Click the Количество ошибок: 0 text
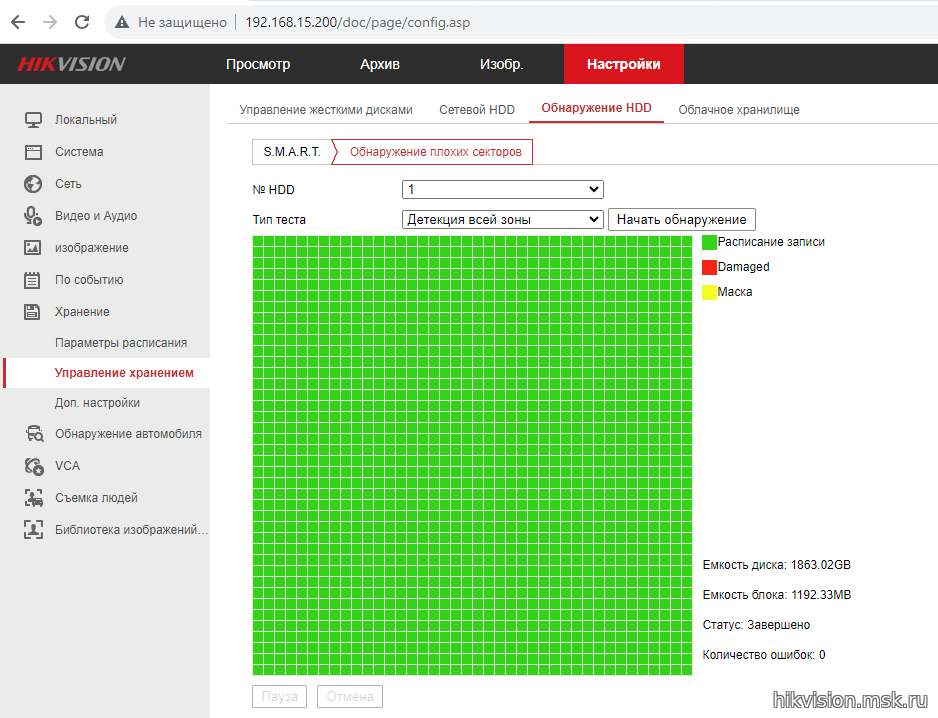This screenshot has height=718, width=938. 764,655
